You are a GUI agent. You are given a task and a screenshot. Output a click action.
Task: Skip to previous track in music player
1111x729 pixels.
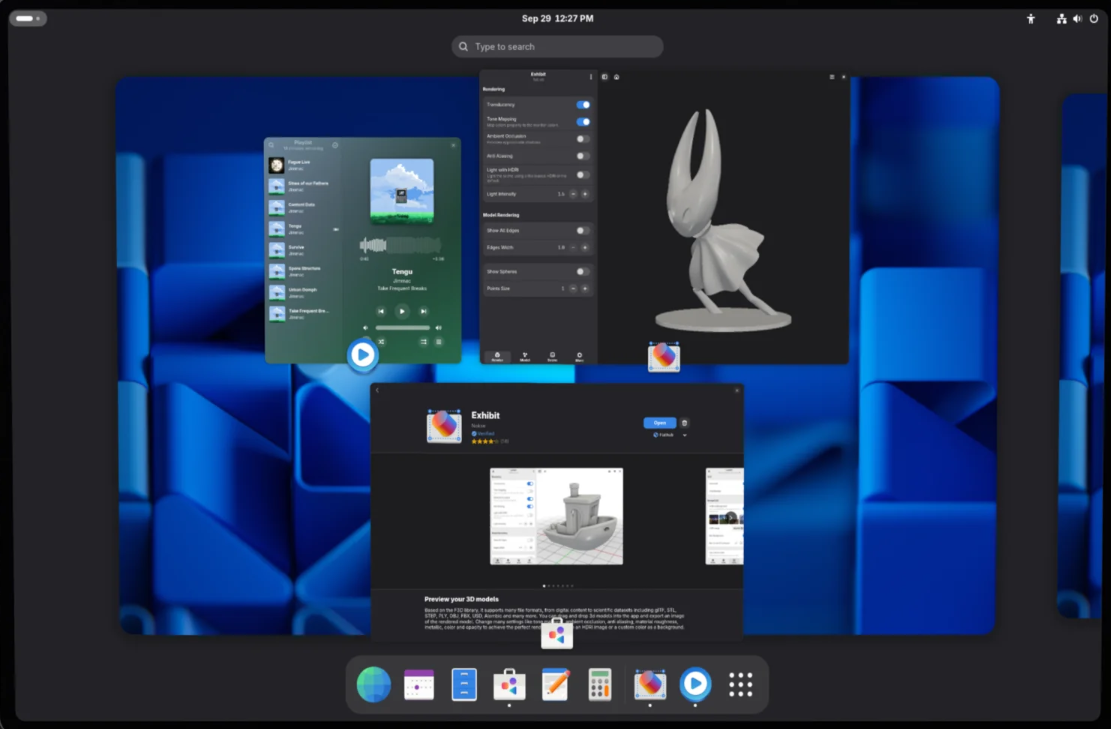381,311
